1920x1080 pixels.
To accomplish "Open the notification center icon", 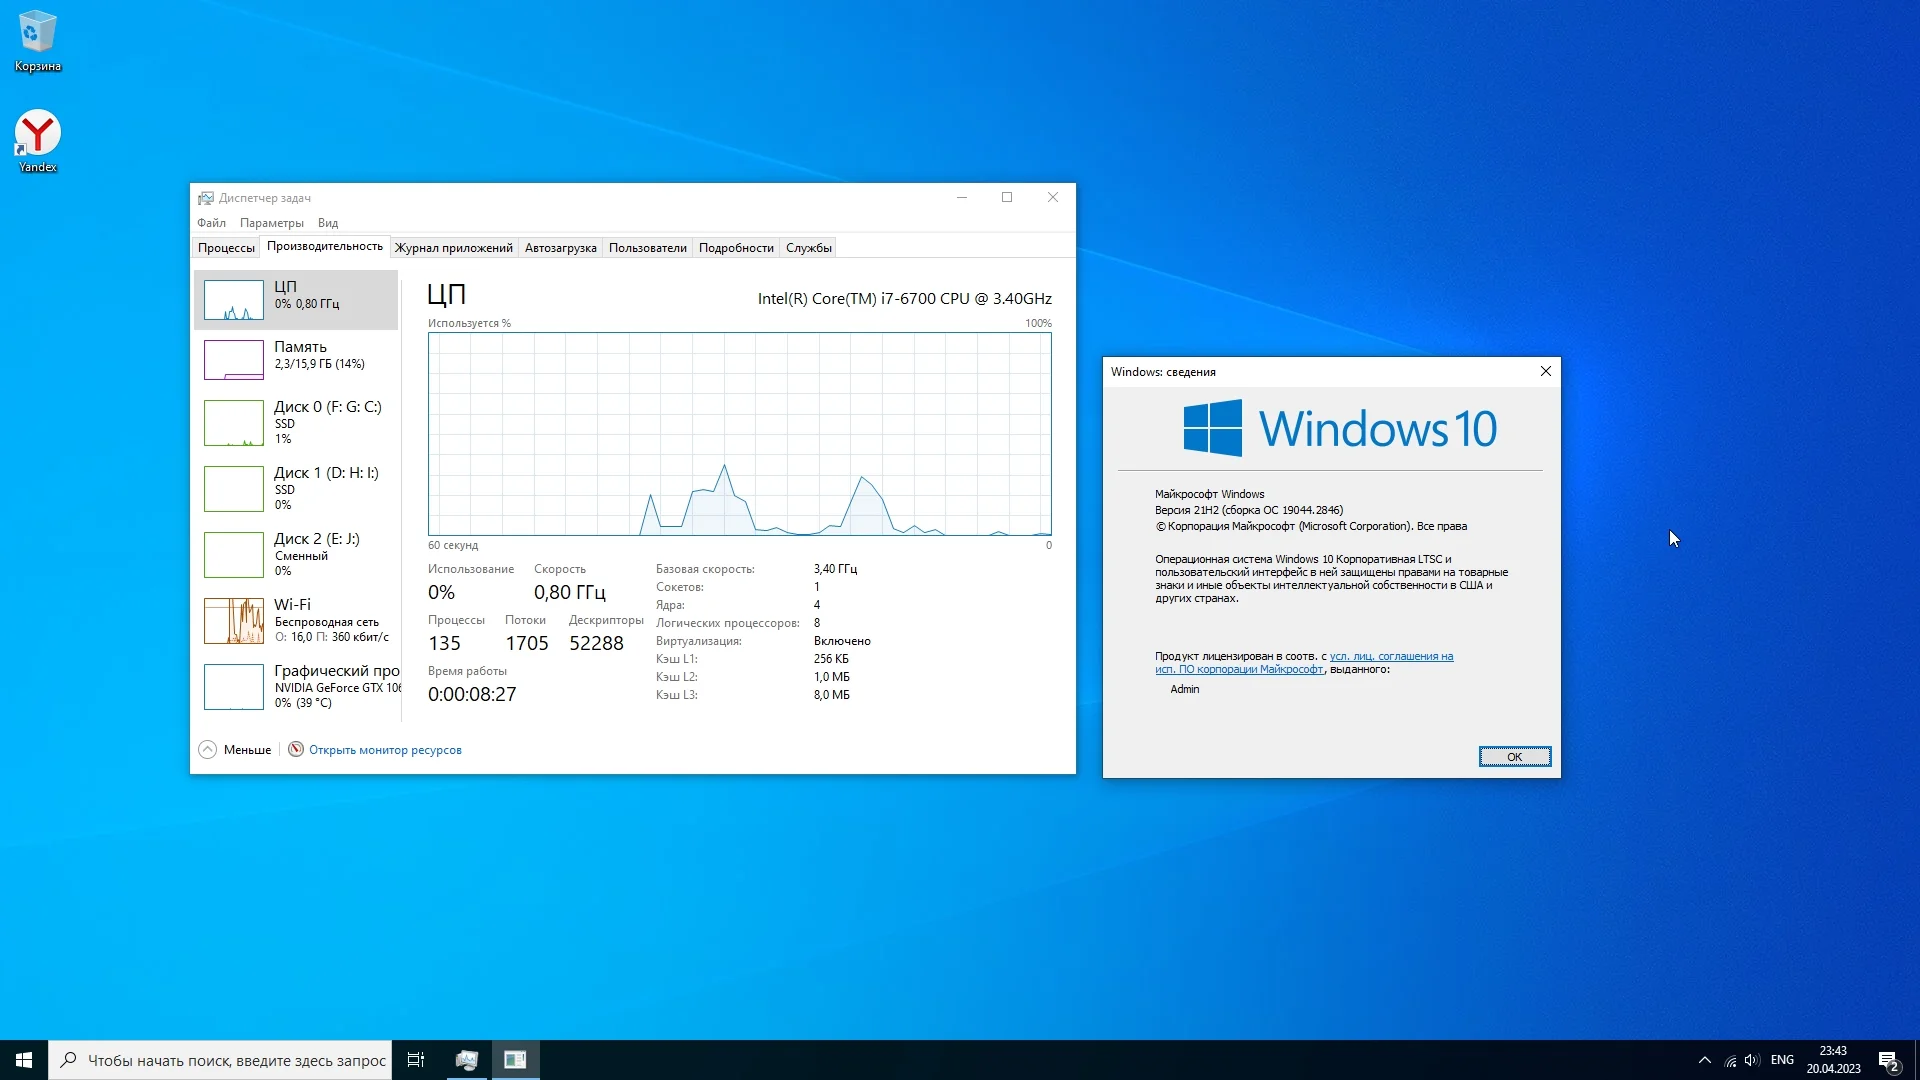I will (x=1888, y=1060).
